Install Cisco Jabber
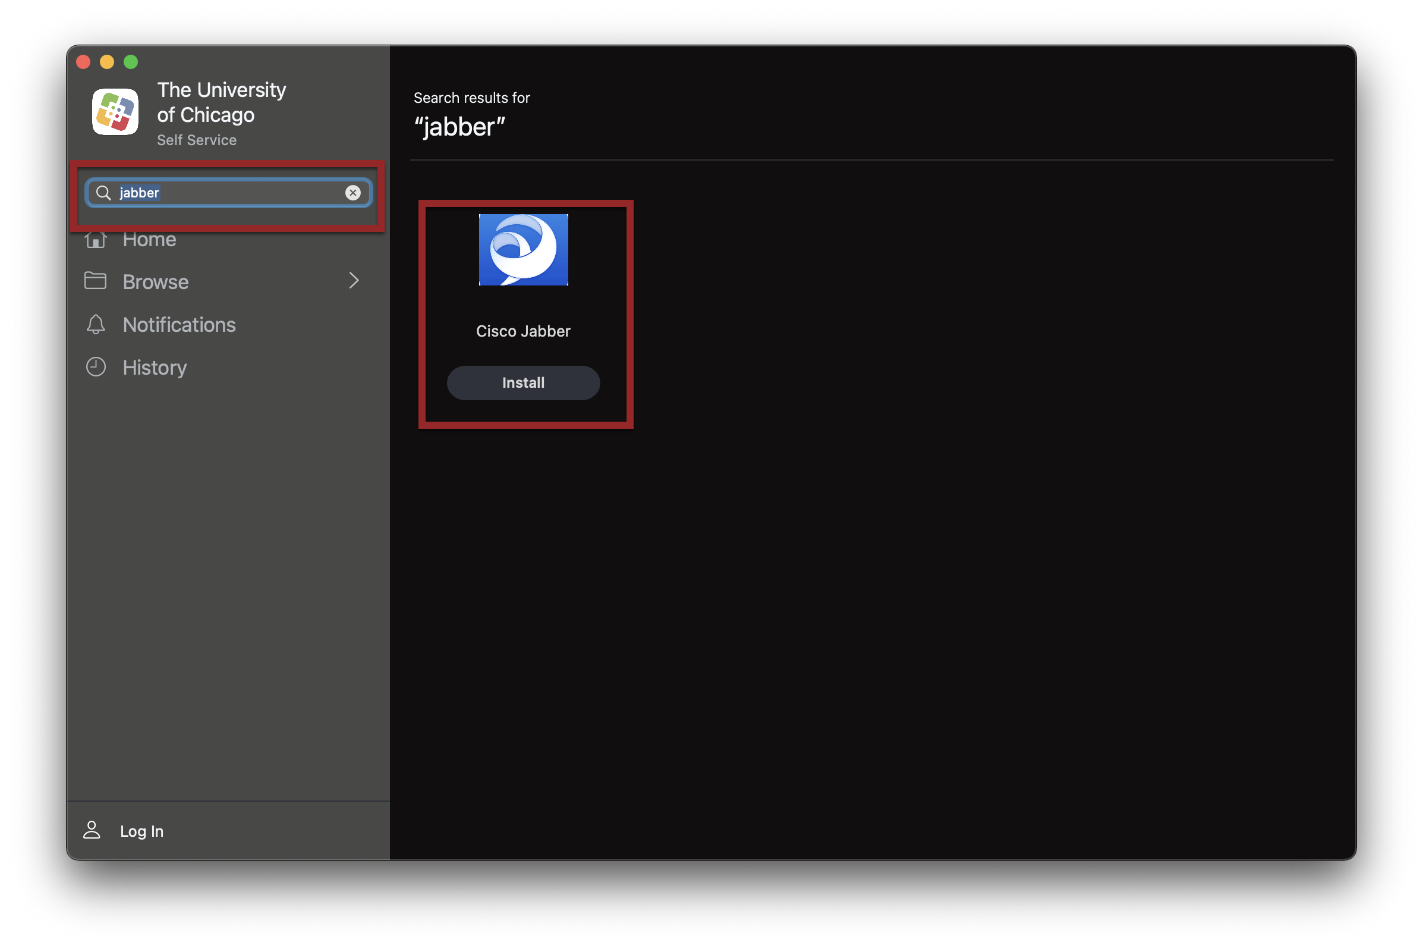The width and height of the screenshot is (1423, 948). point(523,383)
